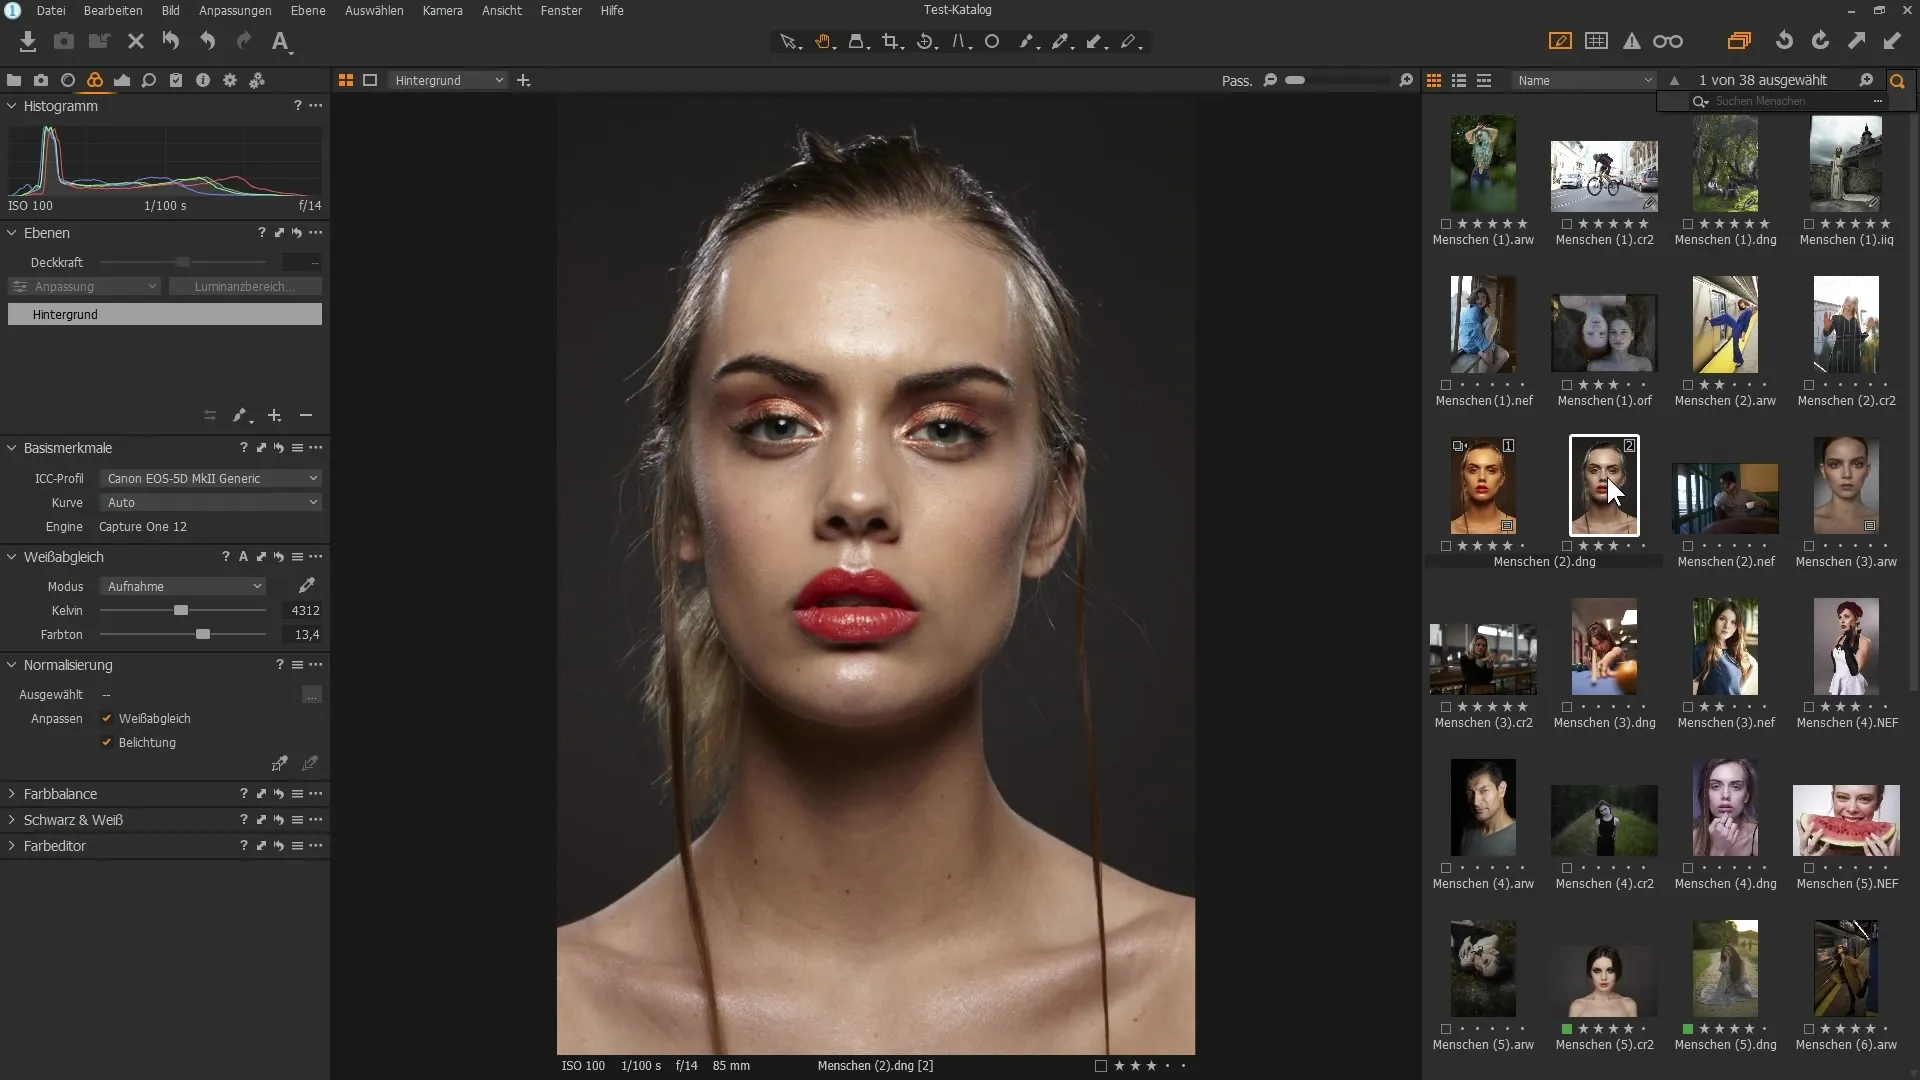
Task: Click the reset adjustments icon
Action: [171, 41]
